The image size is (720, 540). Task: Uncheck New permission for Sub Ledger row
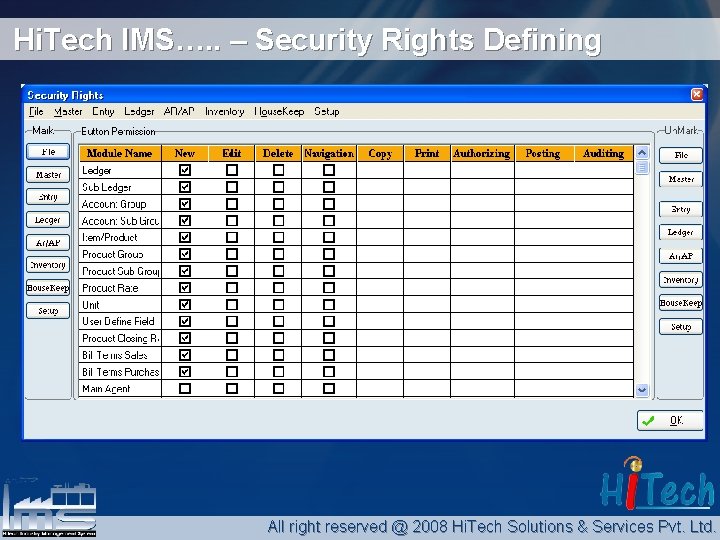(185, 187)
